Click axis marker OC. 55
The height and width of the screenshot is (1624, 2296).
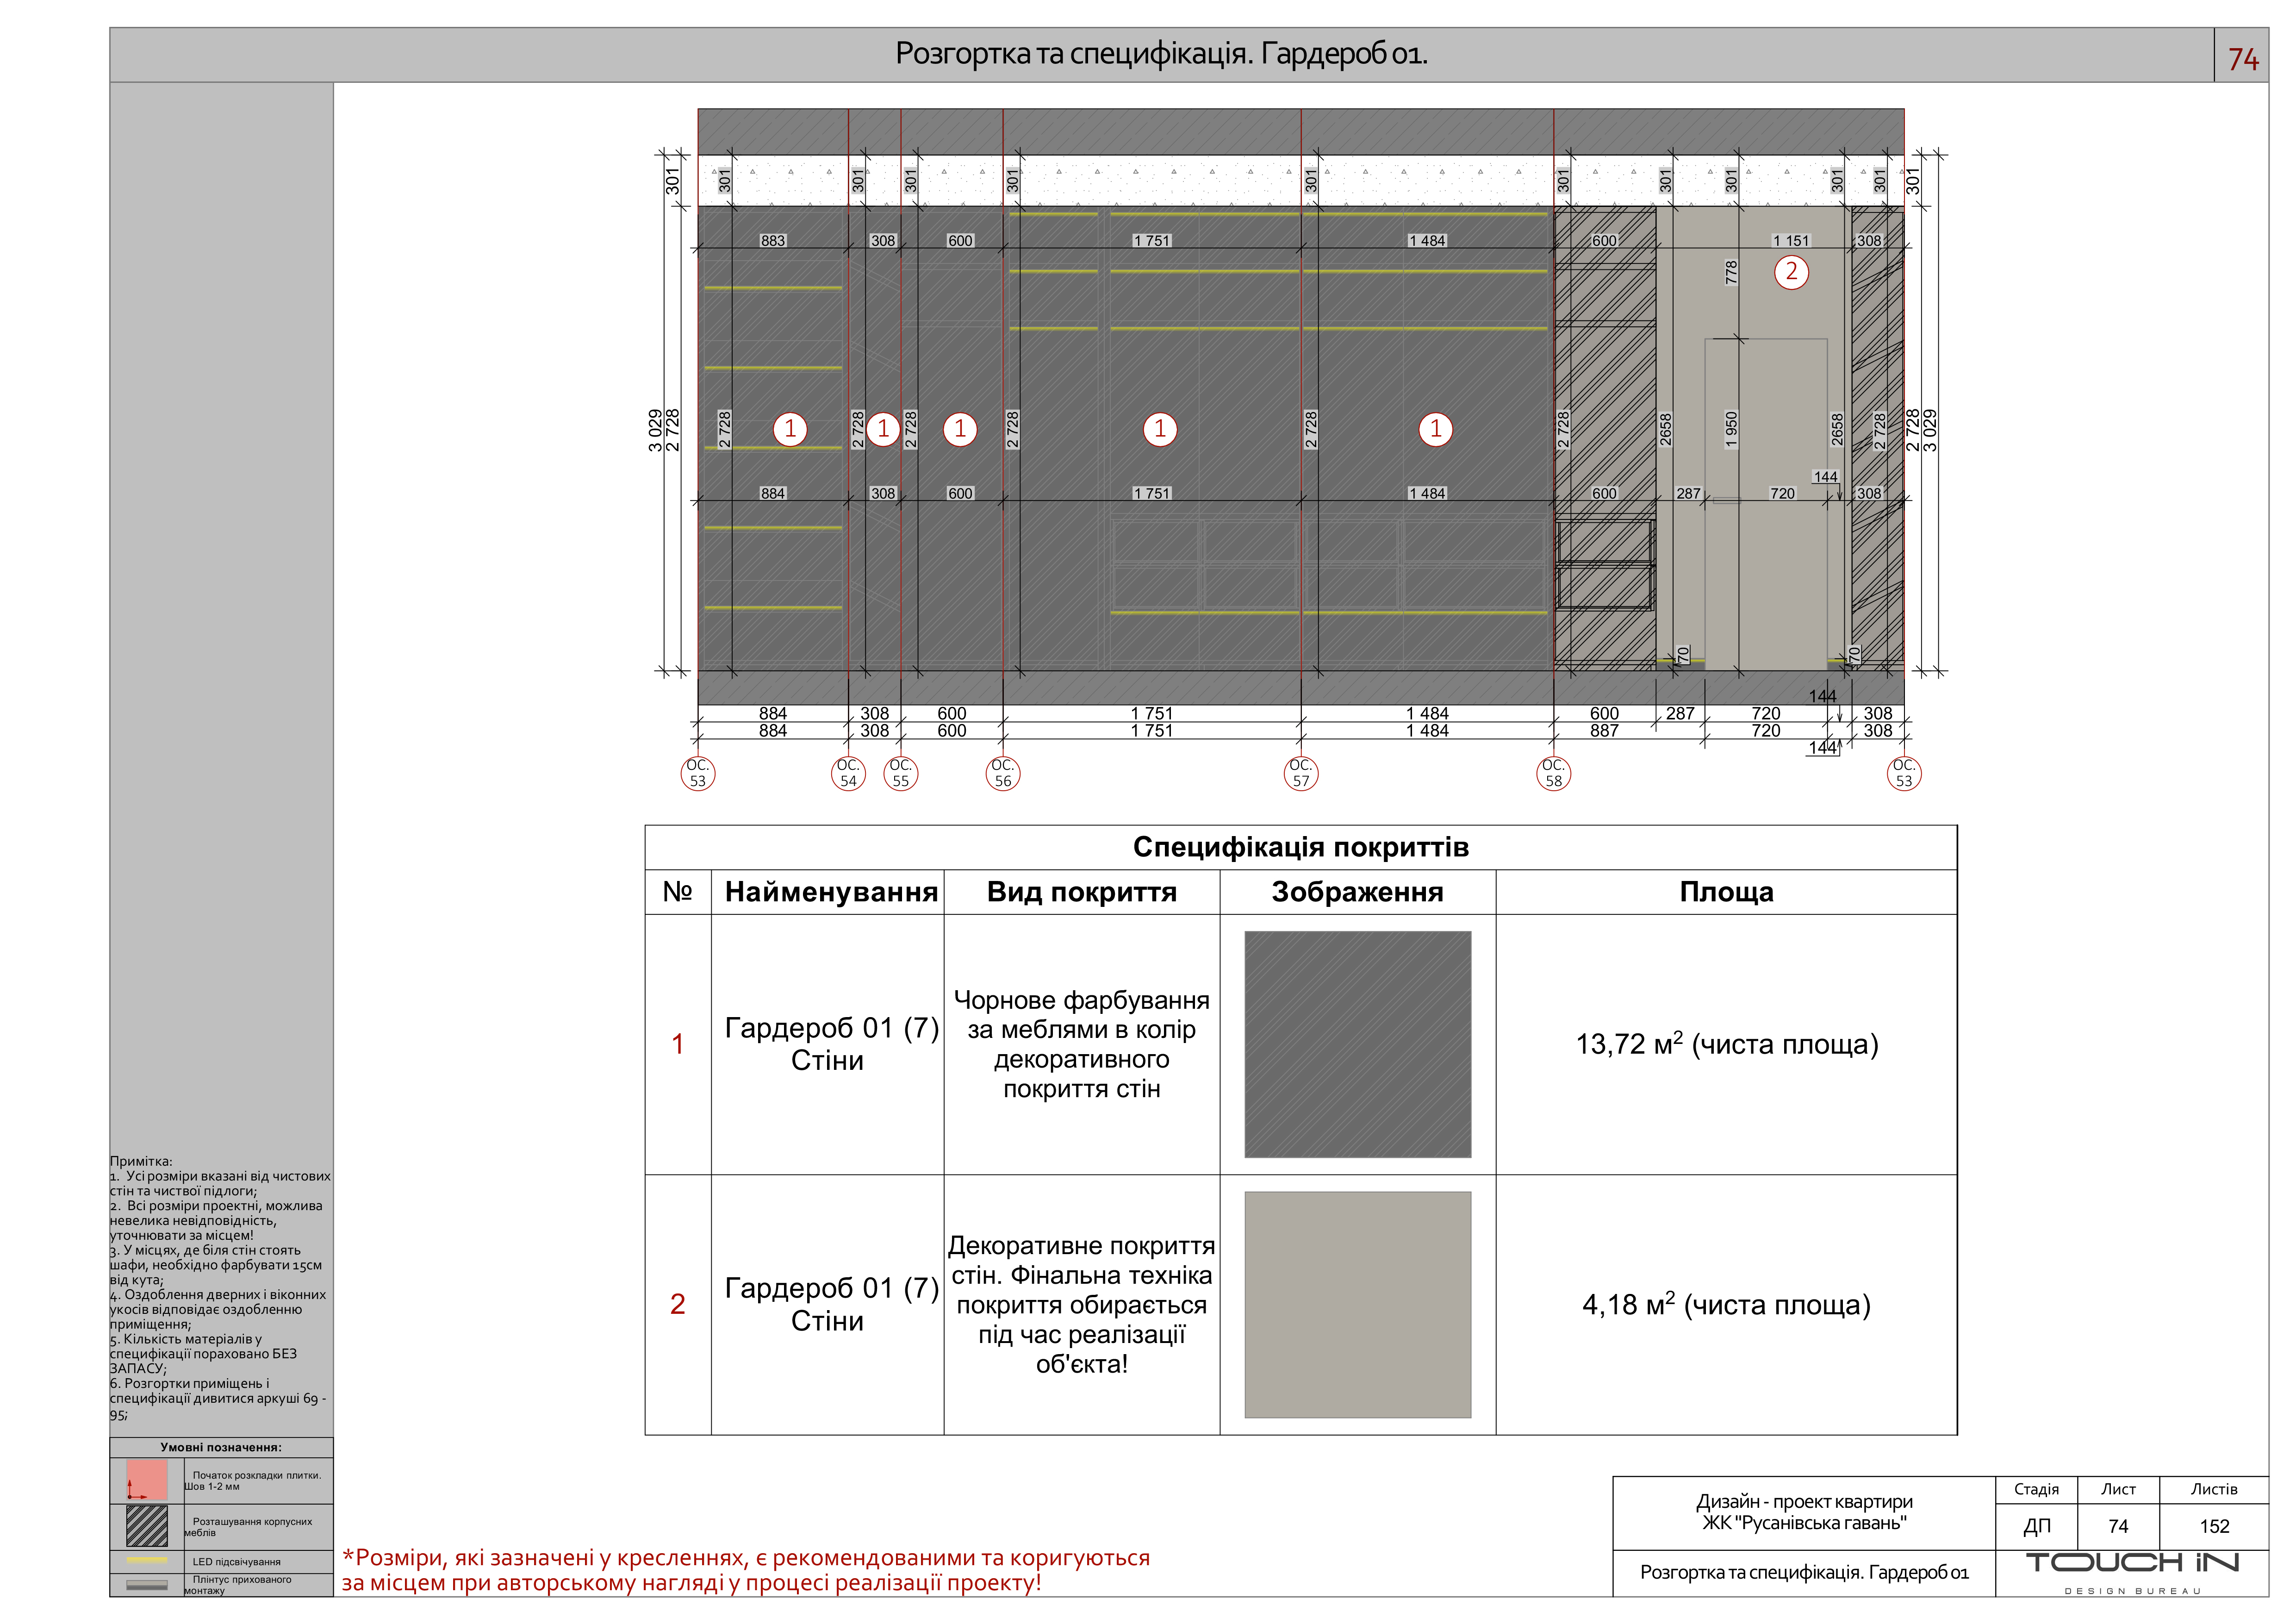(901, 773)
